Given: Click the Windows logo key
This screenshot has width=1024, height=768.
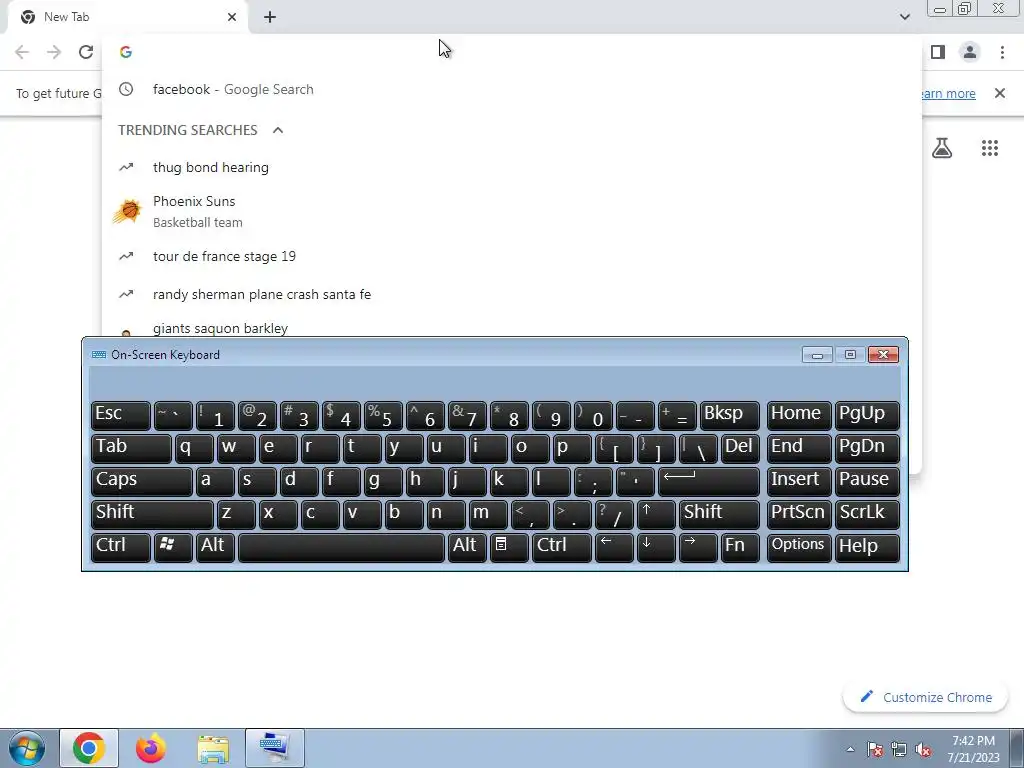Looking at the screenshot, I should [x=173, y=547].
